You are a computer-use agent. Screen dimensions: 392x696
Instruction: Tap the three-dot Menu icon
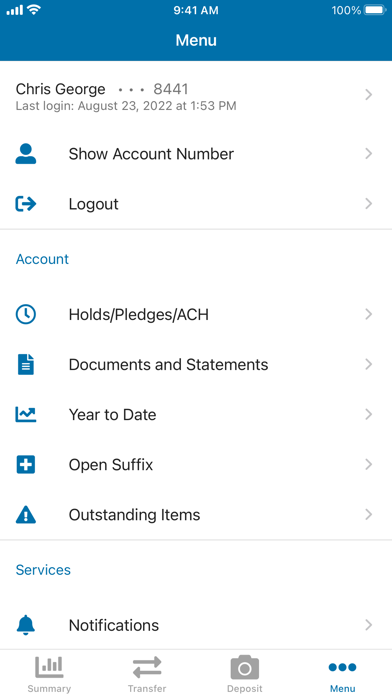tap(342, 667)
